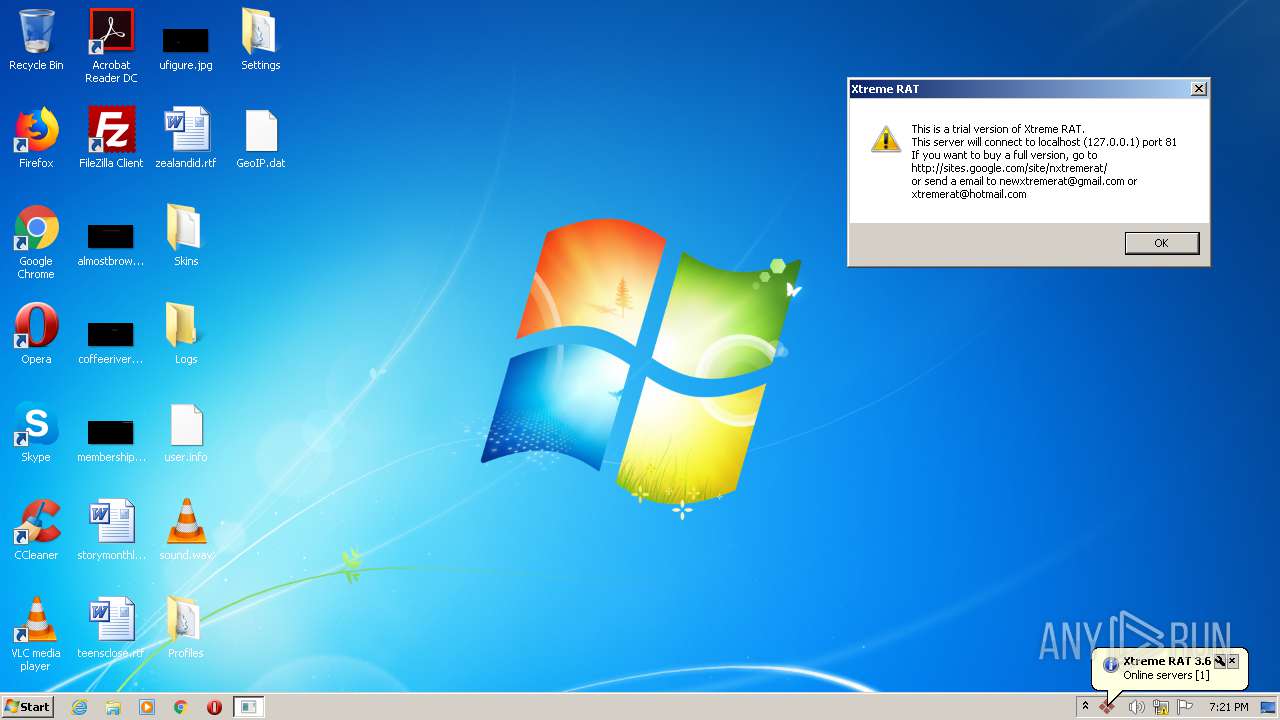Viewport: 1280px width, 720px height.
Task: Open the Profiles folder
Action: (186, 628)
